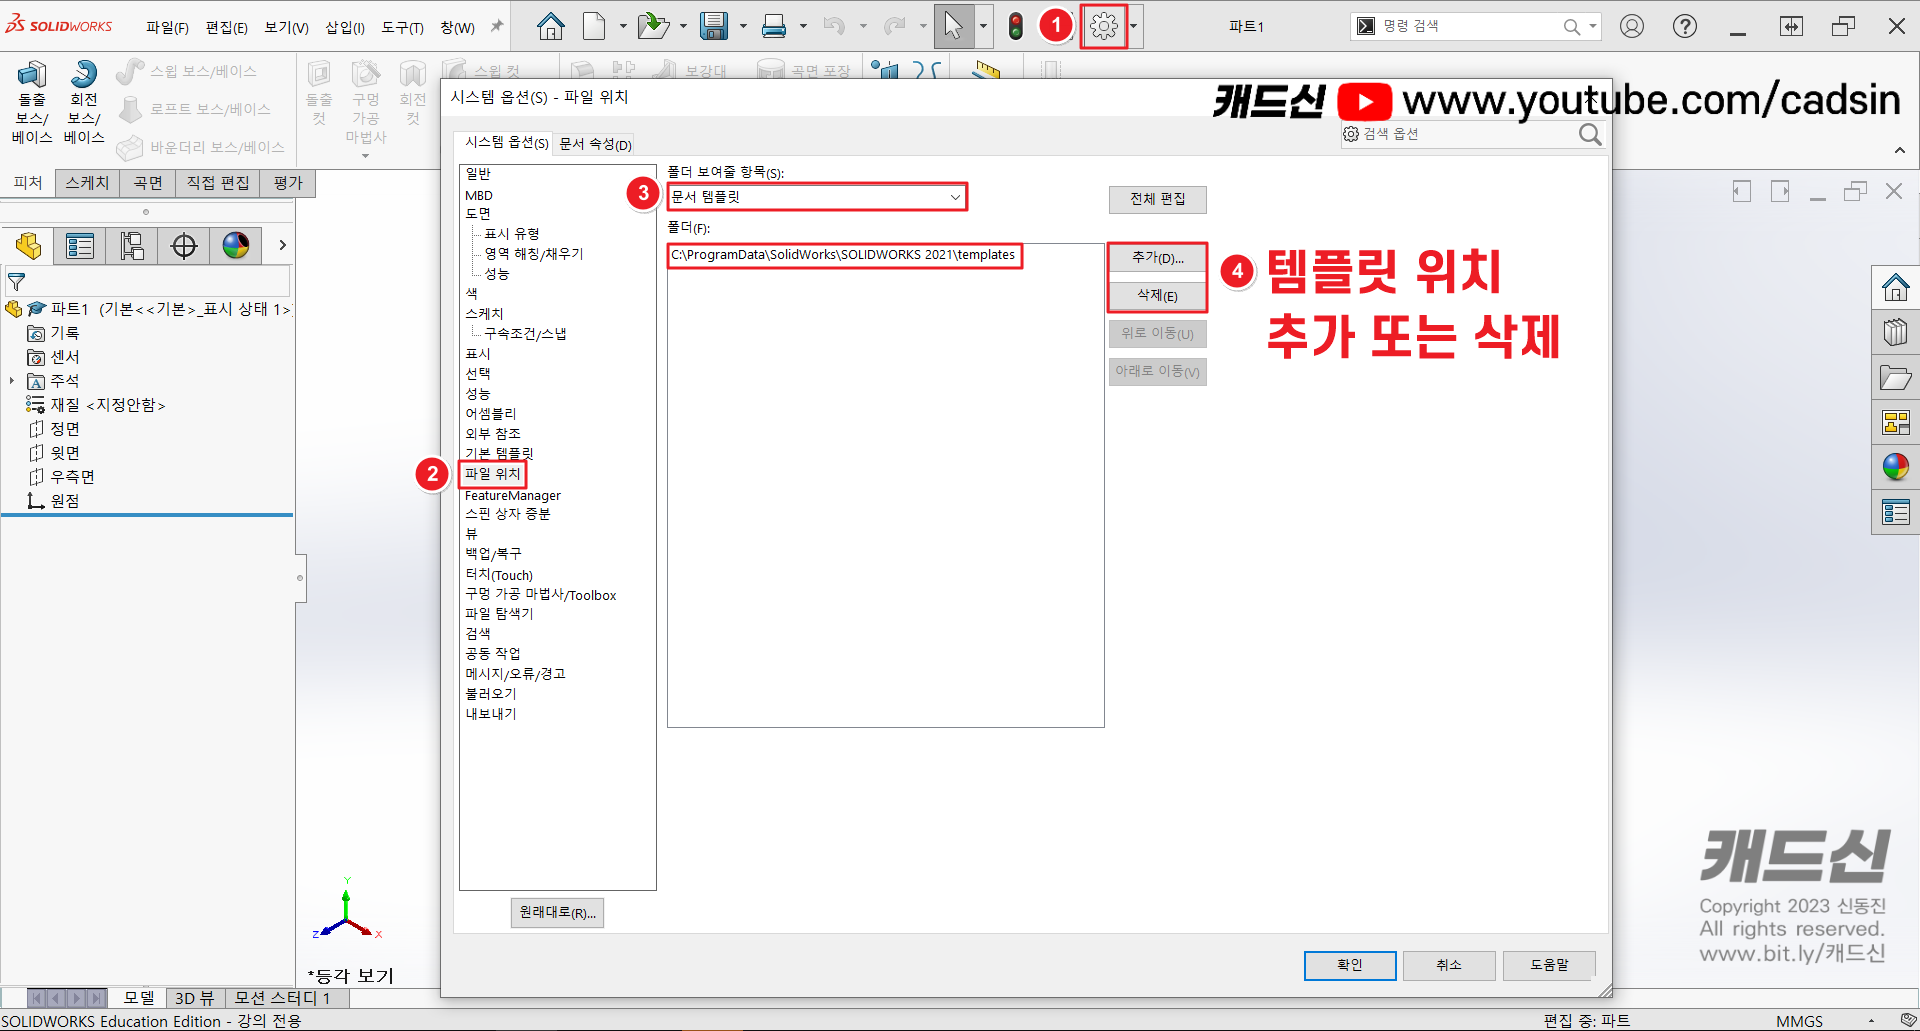The height and width of the screenshot is (1031, 1920).
Task: Pin the menu bar with pushpin icon
Action: pyautogui.click(x=496, y=26)
